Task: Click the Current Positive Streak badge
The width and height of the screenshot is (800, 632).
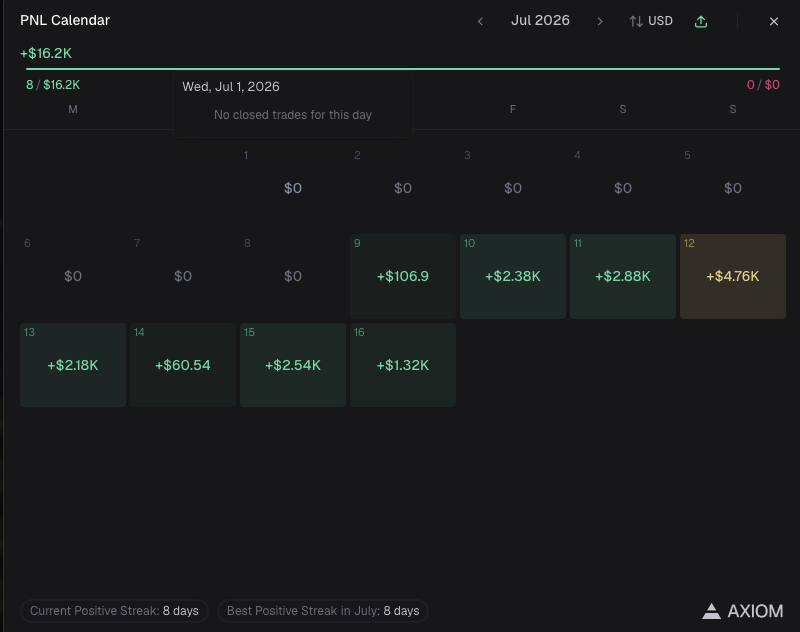Action: click(114, 611)
